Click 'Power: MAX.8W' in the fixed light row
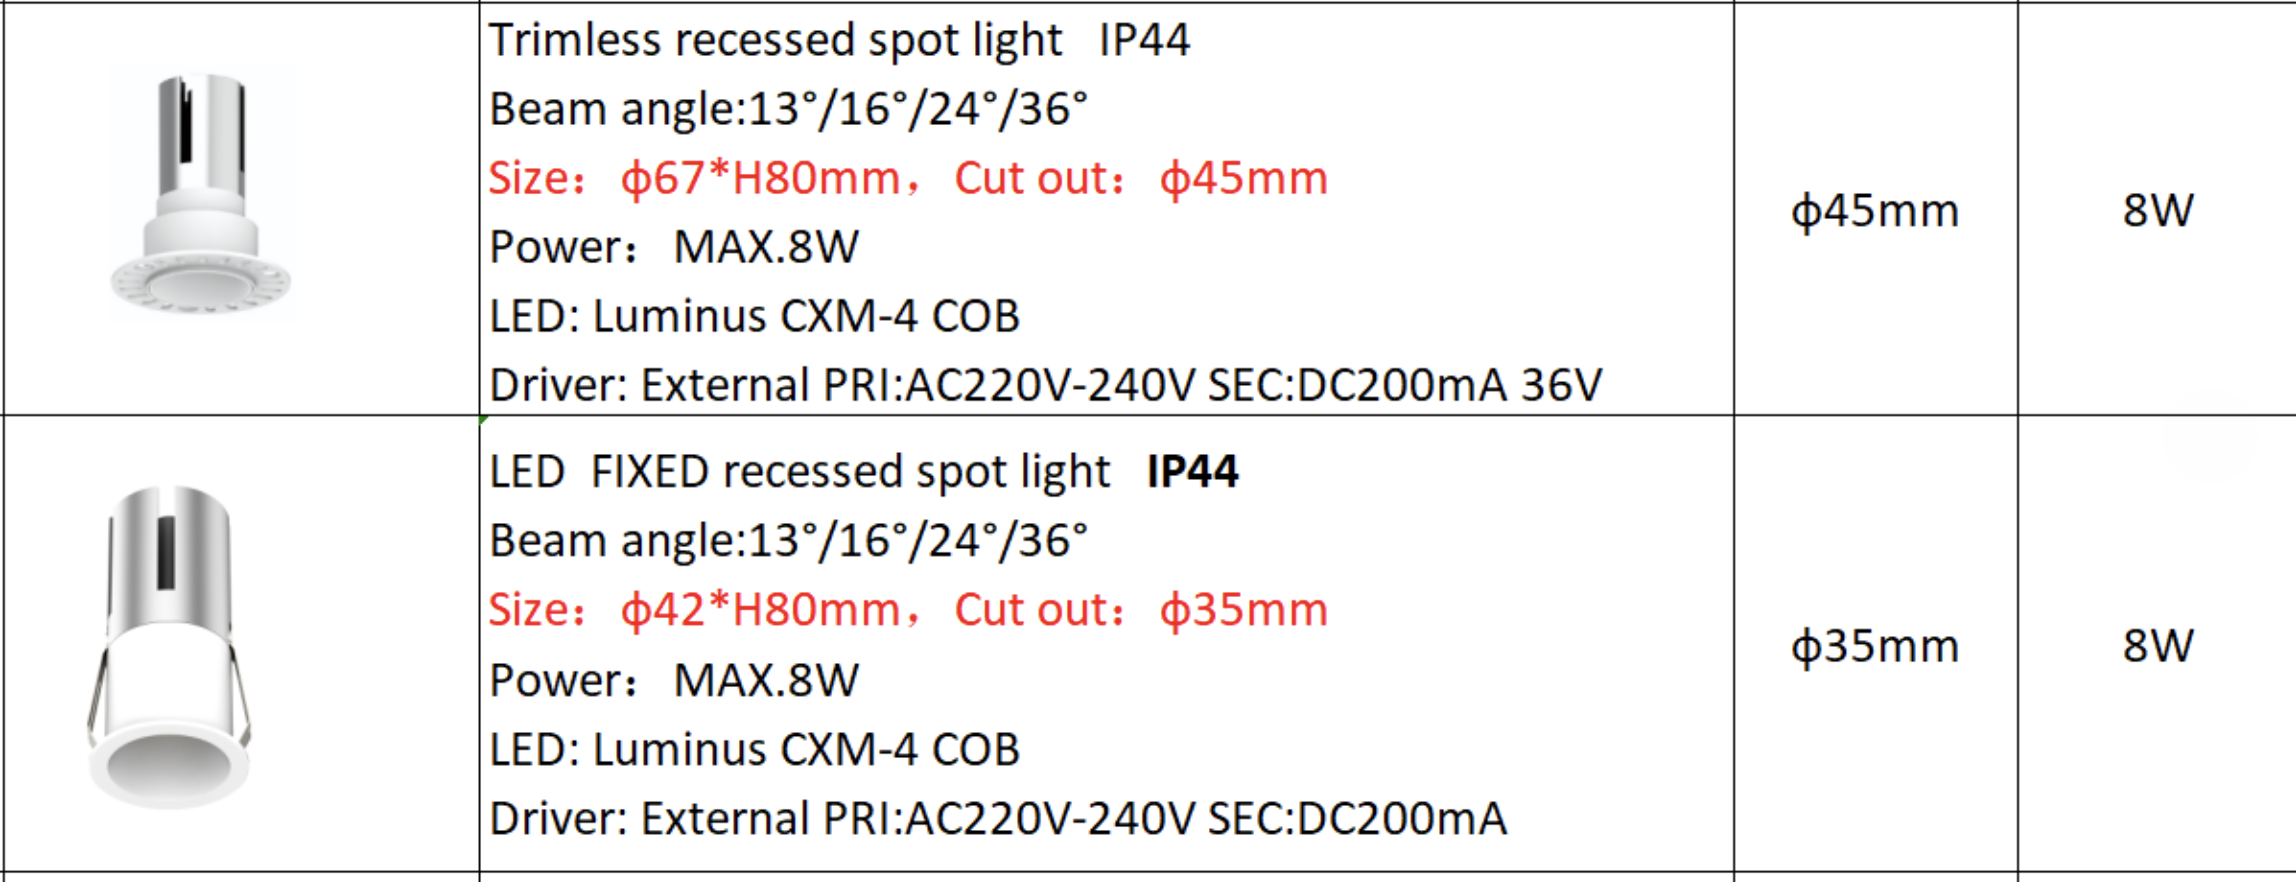 click(673, 681)
